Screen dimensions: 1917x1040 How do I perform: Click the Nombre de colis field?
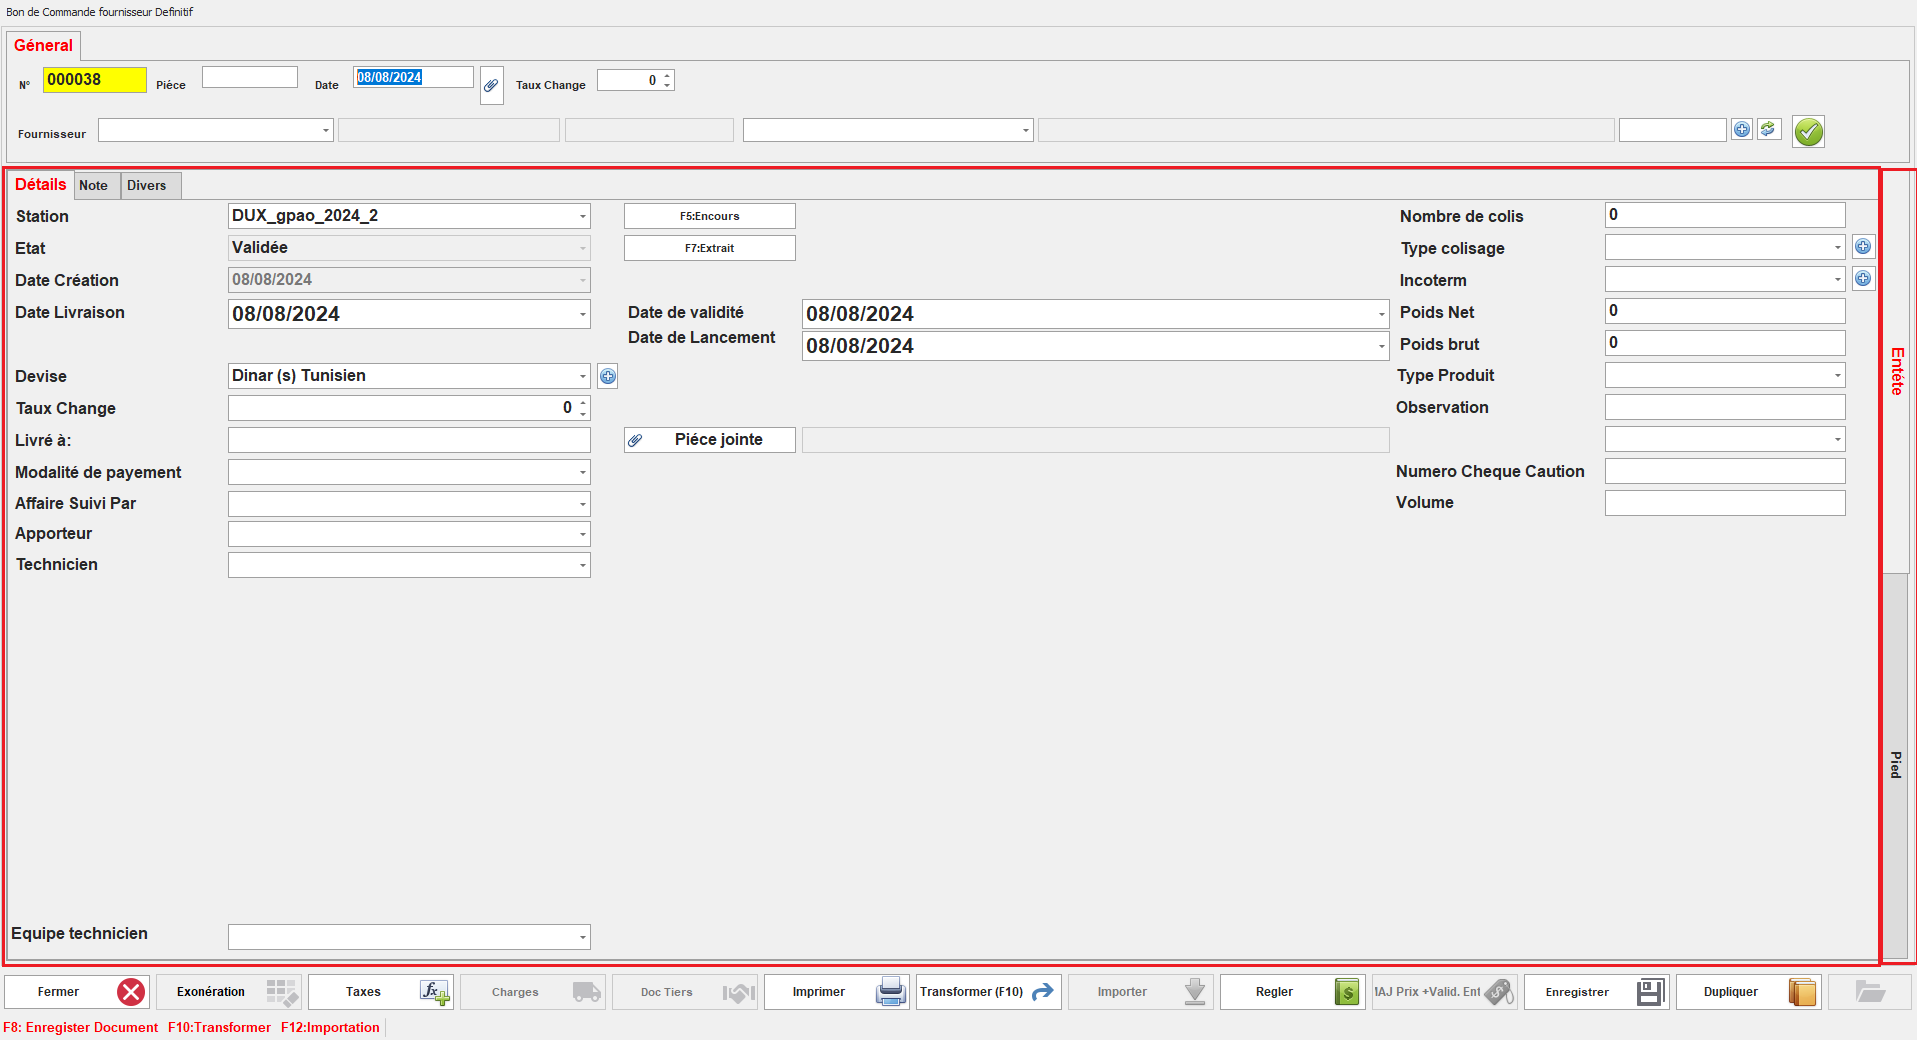click(1725, 215)
